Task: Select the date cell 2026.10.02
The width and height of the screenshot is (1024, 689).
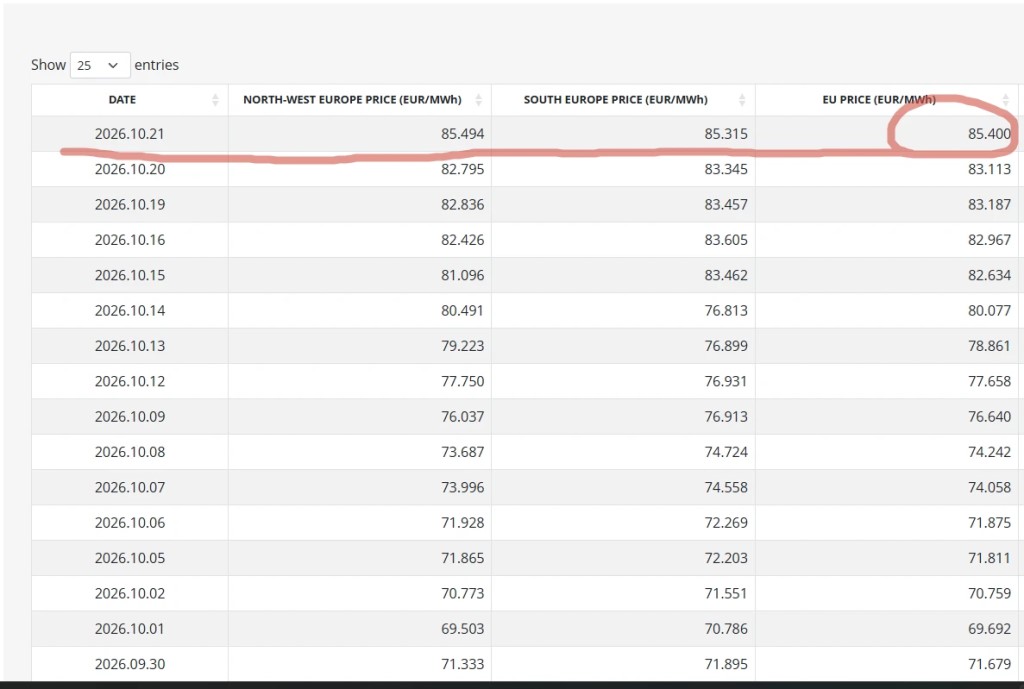Action: pyautogui.click(x=130, y=592)
